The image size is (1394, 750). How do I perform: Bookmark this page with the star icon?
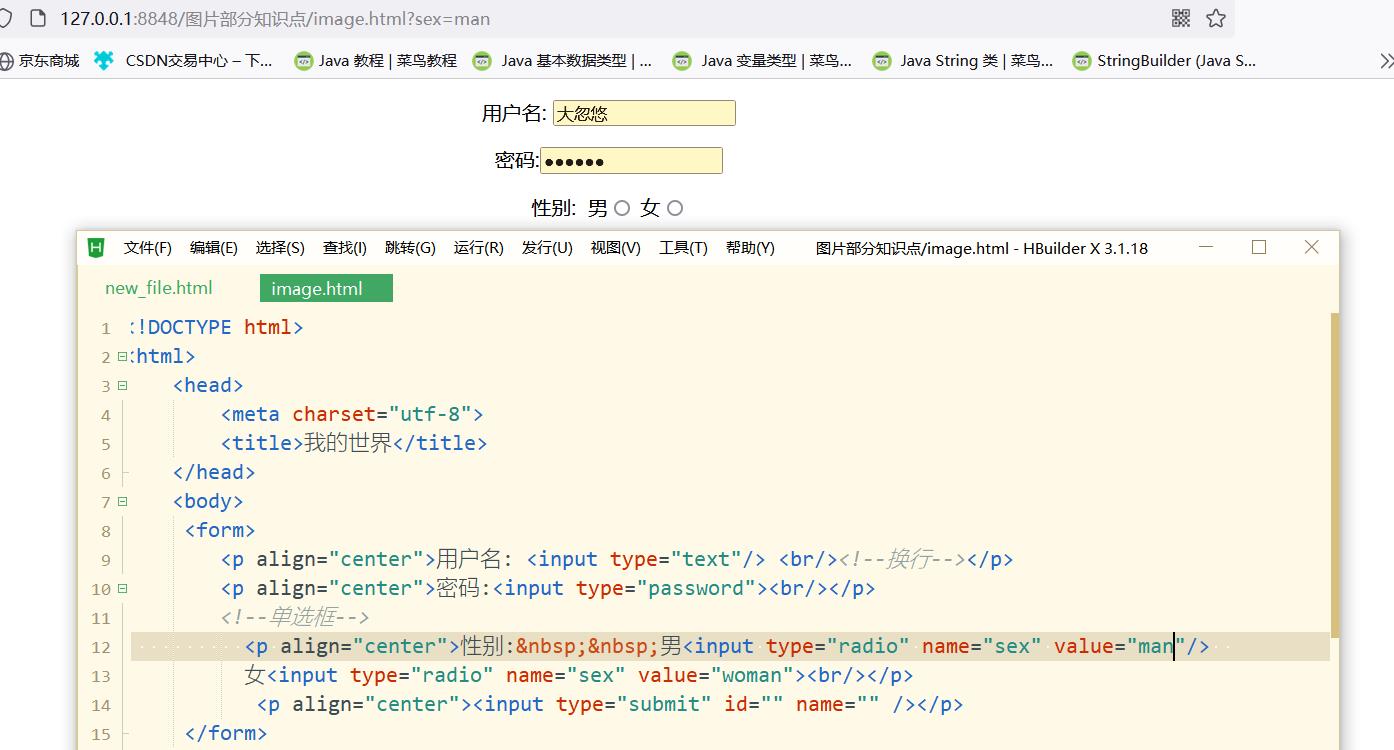point(1216,18)
